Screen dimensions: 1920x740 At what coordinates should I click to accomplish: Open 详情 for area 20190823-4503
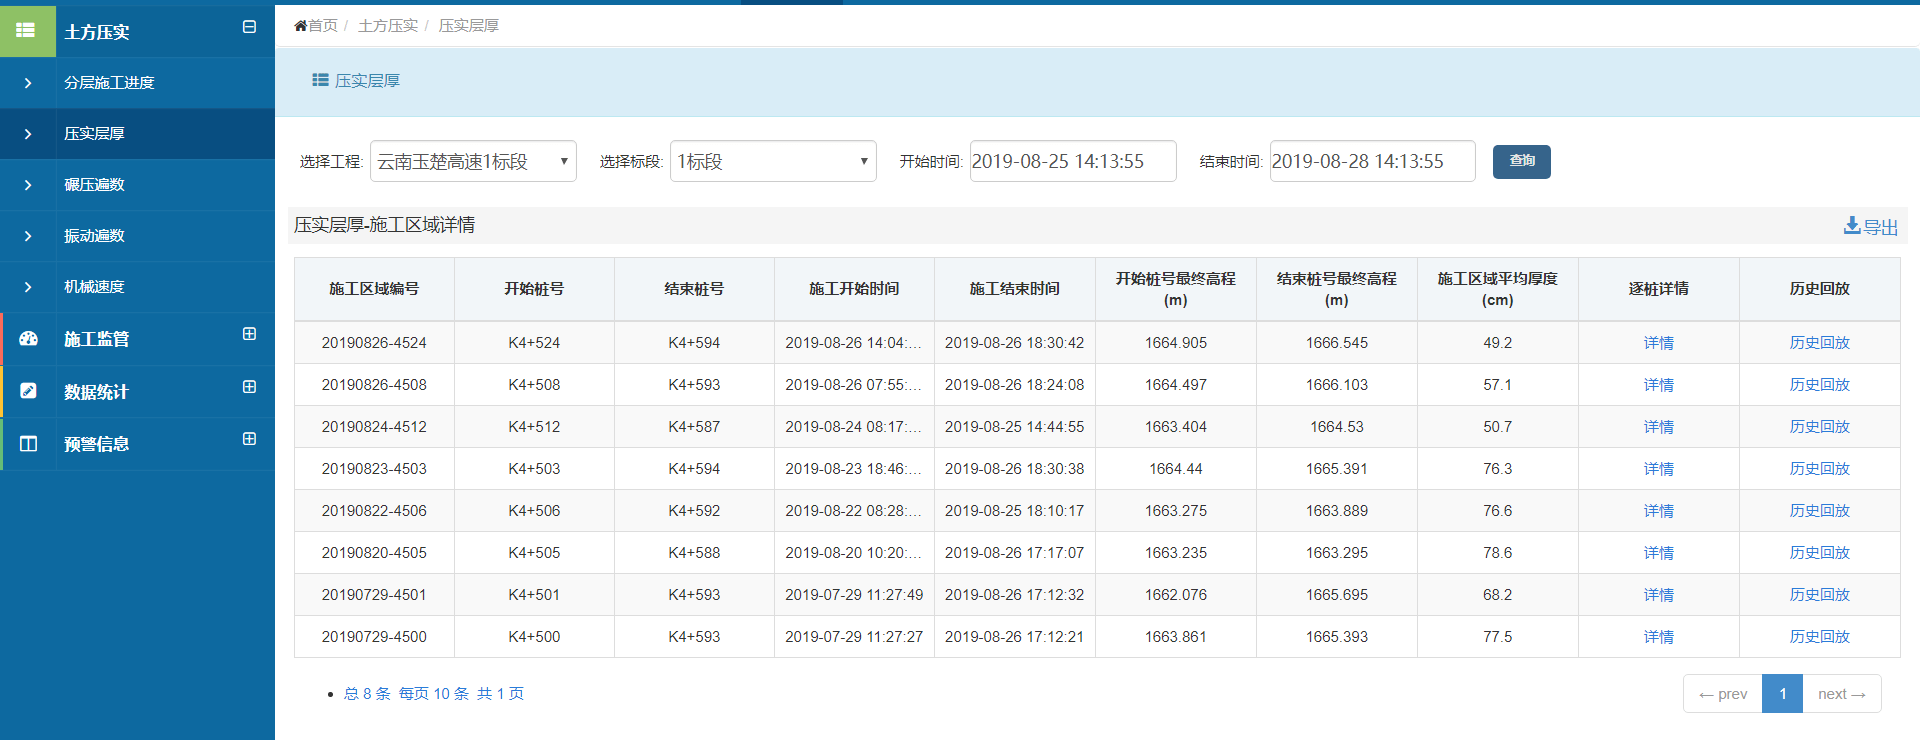[x=1659, y=469]
